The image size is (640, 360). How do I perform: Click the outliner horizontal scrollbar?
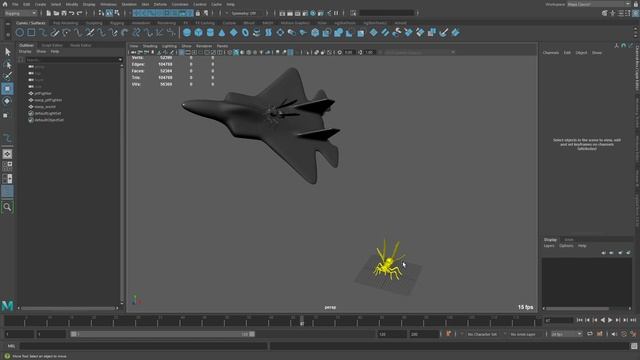point(68,308)
